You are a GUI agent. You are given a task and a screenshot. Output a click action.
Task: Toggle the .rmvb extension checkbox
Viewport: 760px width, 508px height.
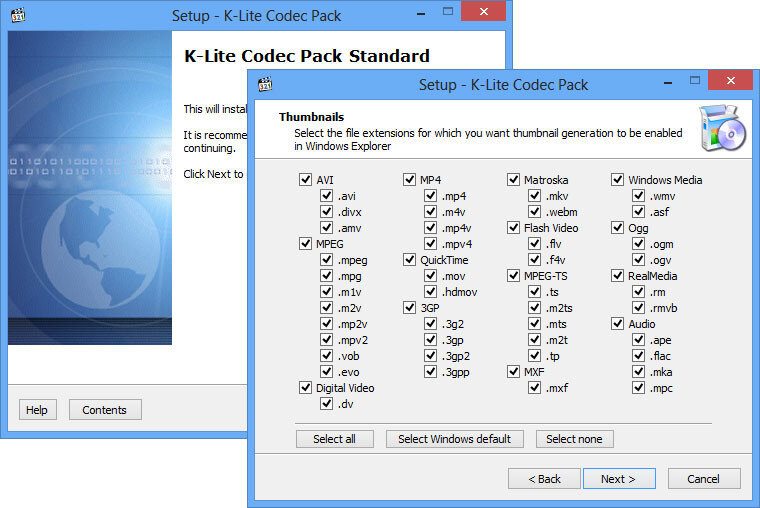639,308
